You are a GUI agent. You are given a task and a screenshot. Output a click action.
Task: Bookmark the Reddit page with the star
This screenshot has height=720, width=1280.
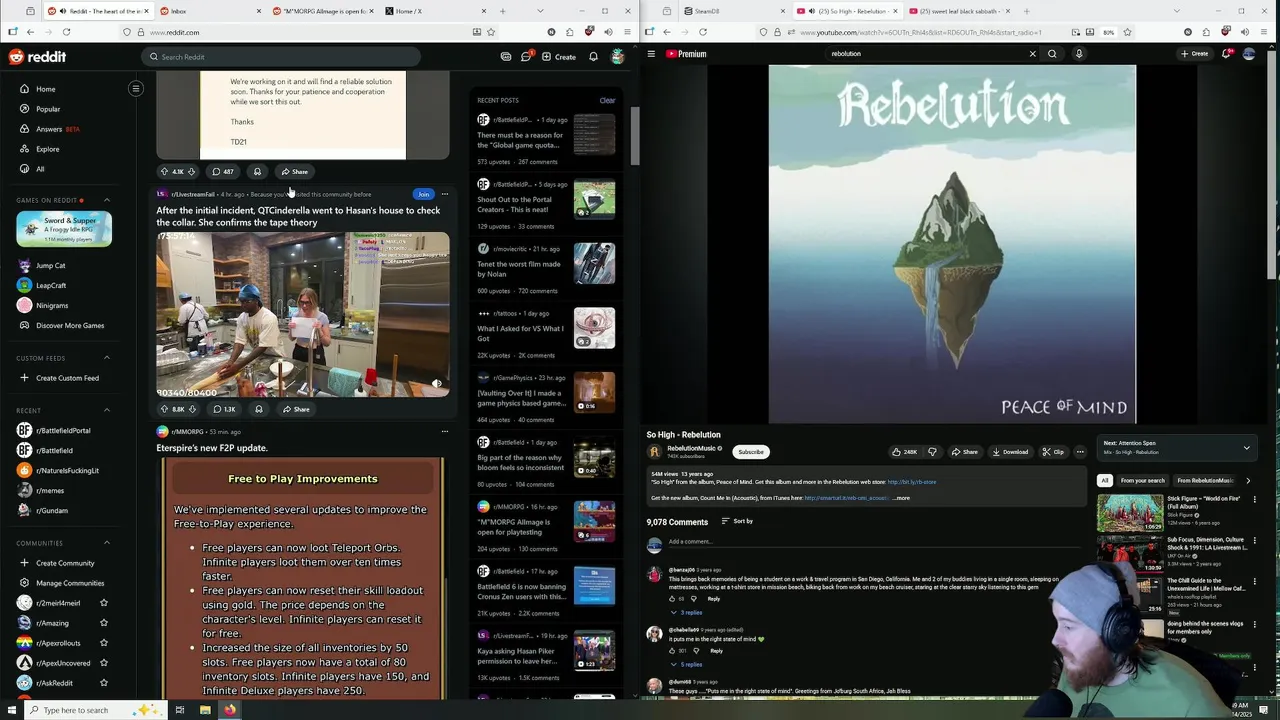pyautogui.click(x=490, y=32)
